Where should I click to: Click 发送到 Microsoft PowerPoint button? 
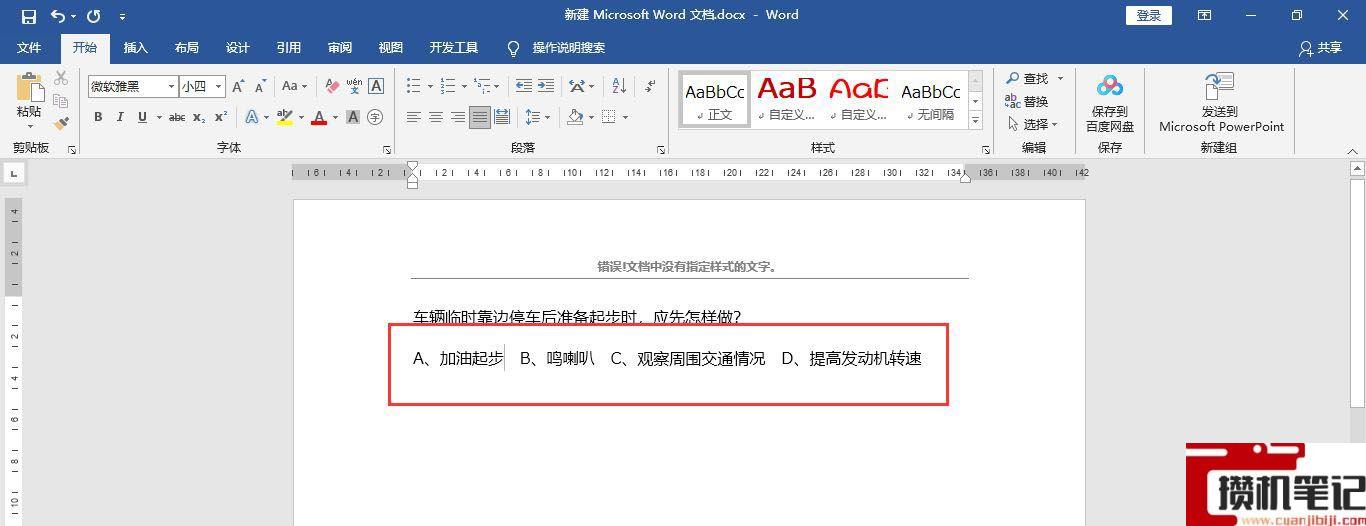tap(1221, 102)
